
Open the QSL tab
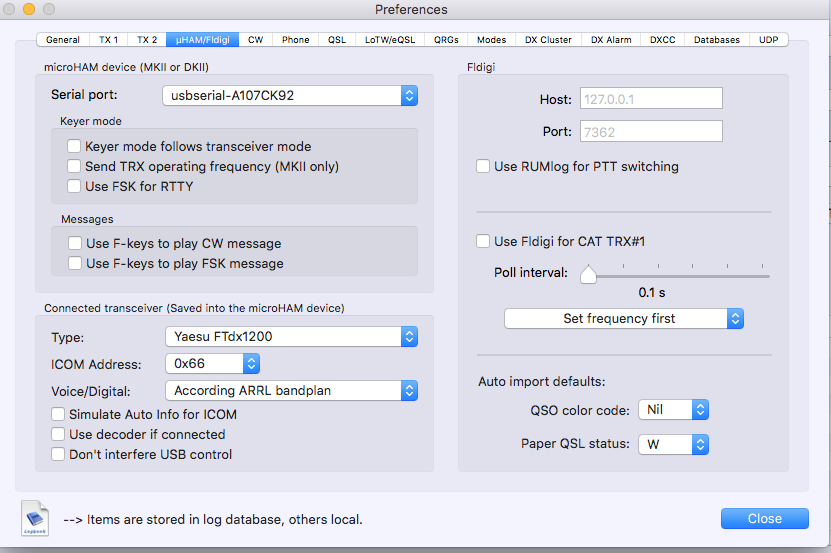[337, 40]
